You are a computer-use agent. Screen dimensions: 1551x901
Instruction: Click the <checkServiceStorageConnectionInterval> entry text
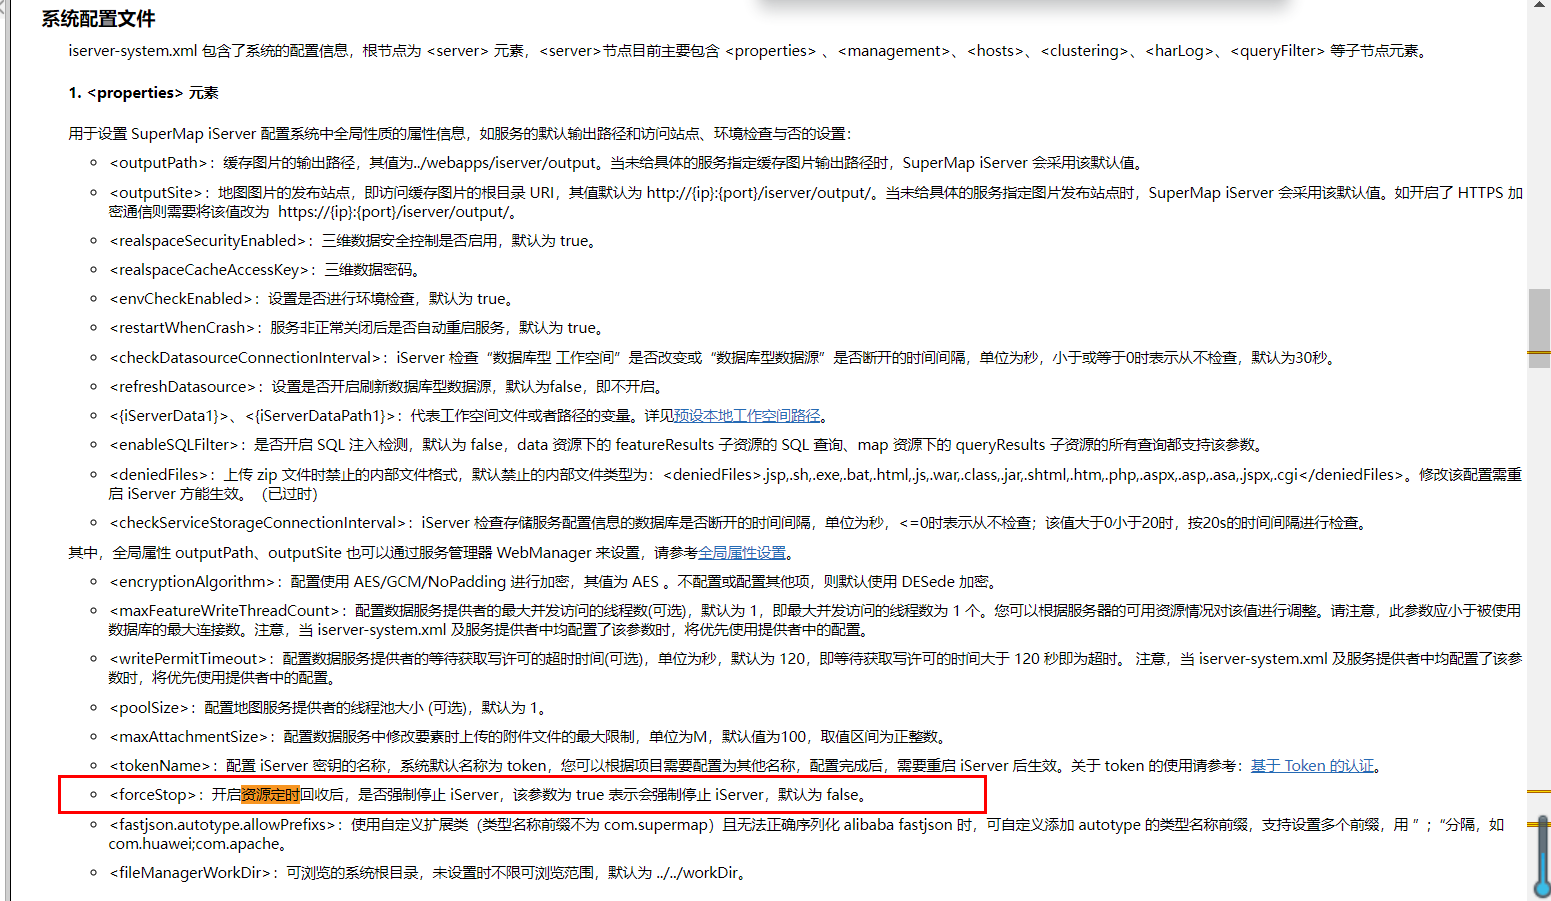tap(740, 523)
